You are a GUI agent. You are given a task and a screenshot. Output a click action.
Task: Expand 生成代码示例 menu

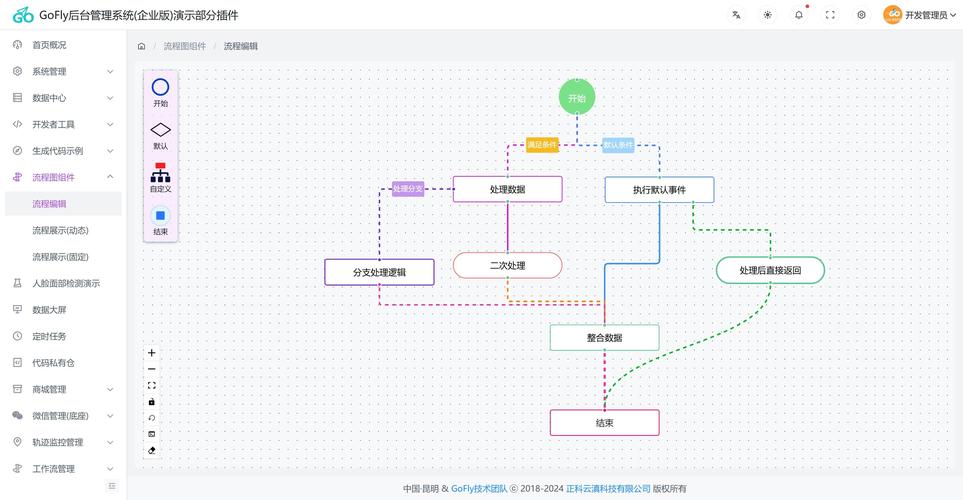click(63, 150)
